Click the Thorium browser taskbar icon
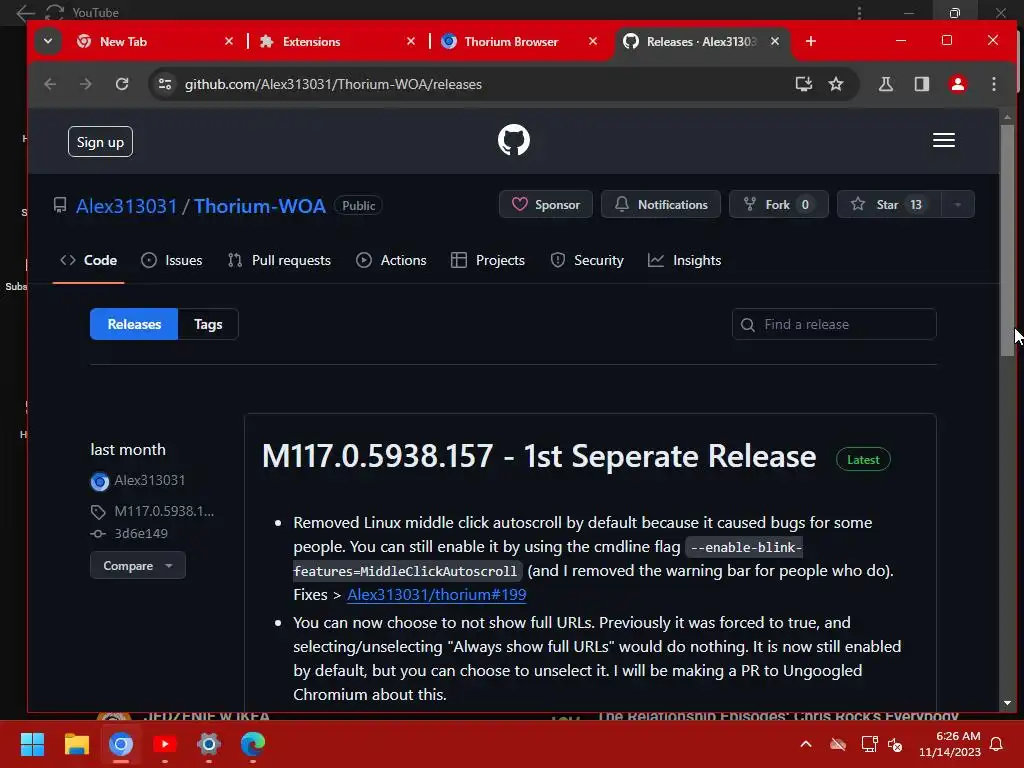This screenshot has height=768, width=1024. pyautogui.click(x=121, y=744)
